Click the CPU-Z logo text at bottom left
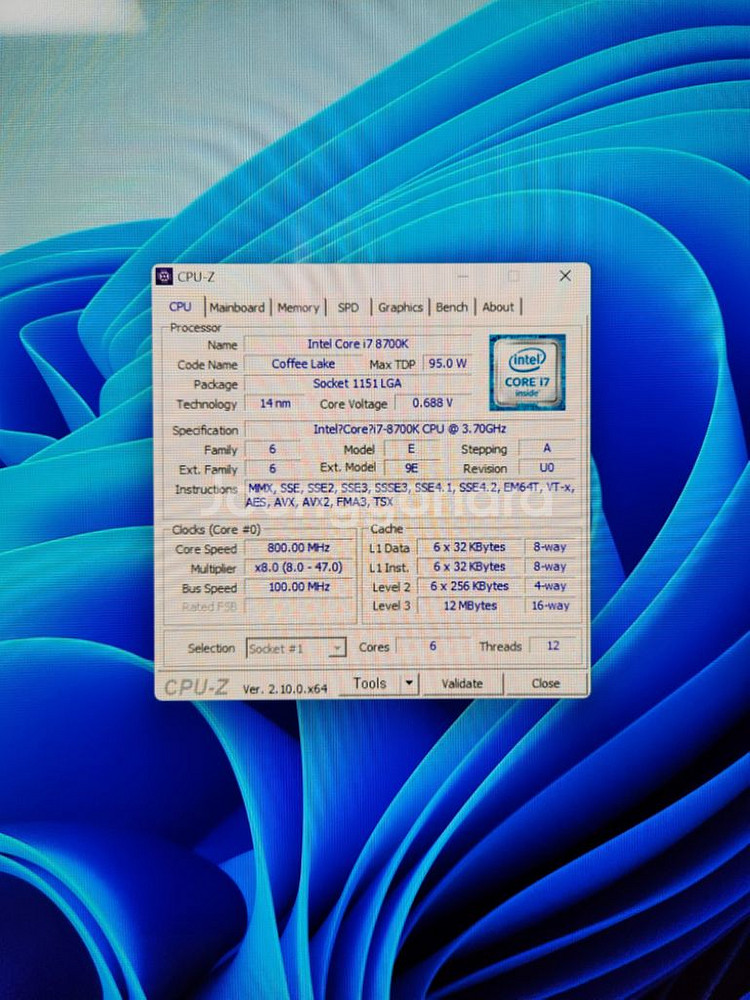The height and width of the screenshot is (1000, 750). click(x=196, y=687)
